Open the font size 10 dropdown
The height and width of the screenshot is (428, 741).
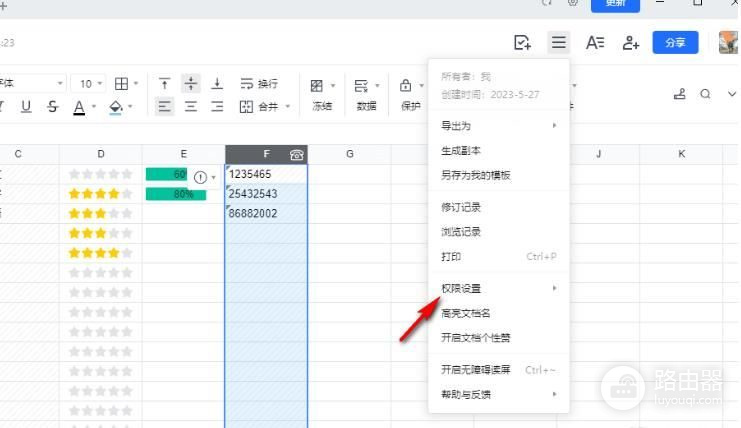coord(88,84)
